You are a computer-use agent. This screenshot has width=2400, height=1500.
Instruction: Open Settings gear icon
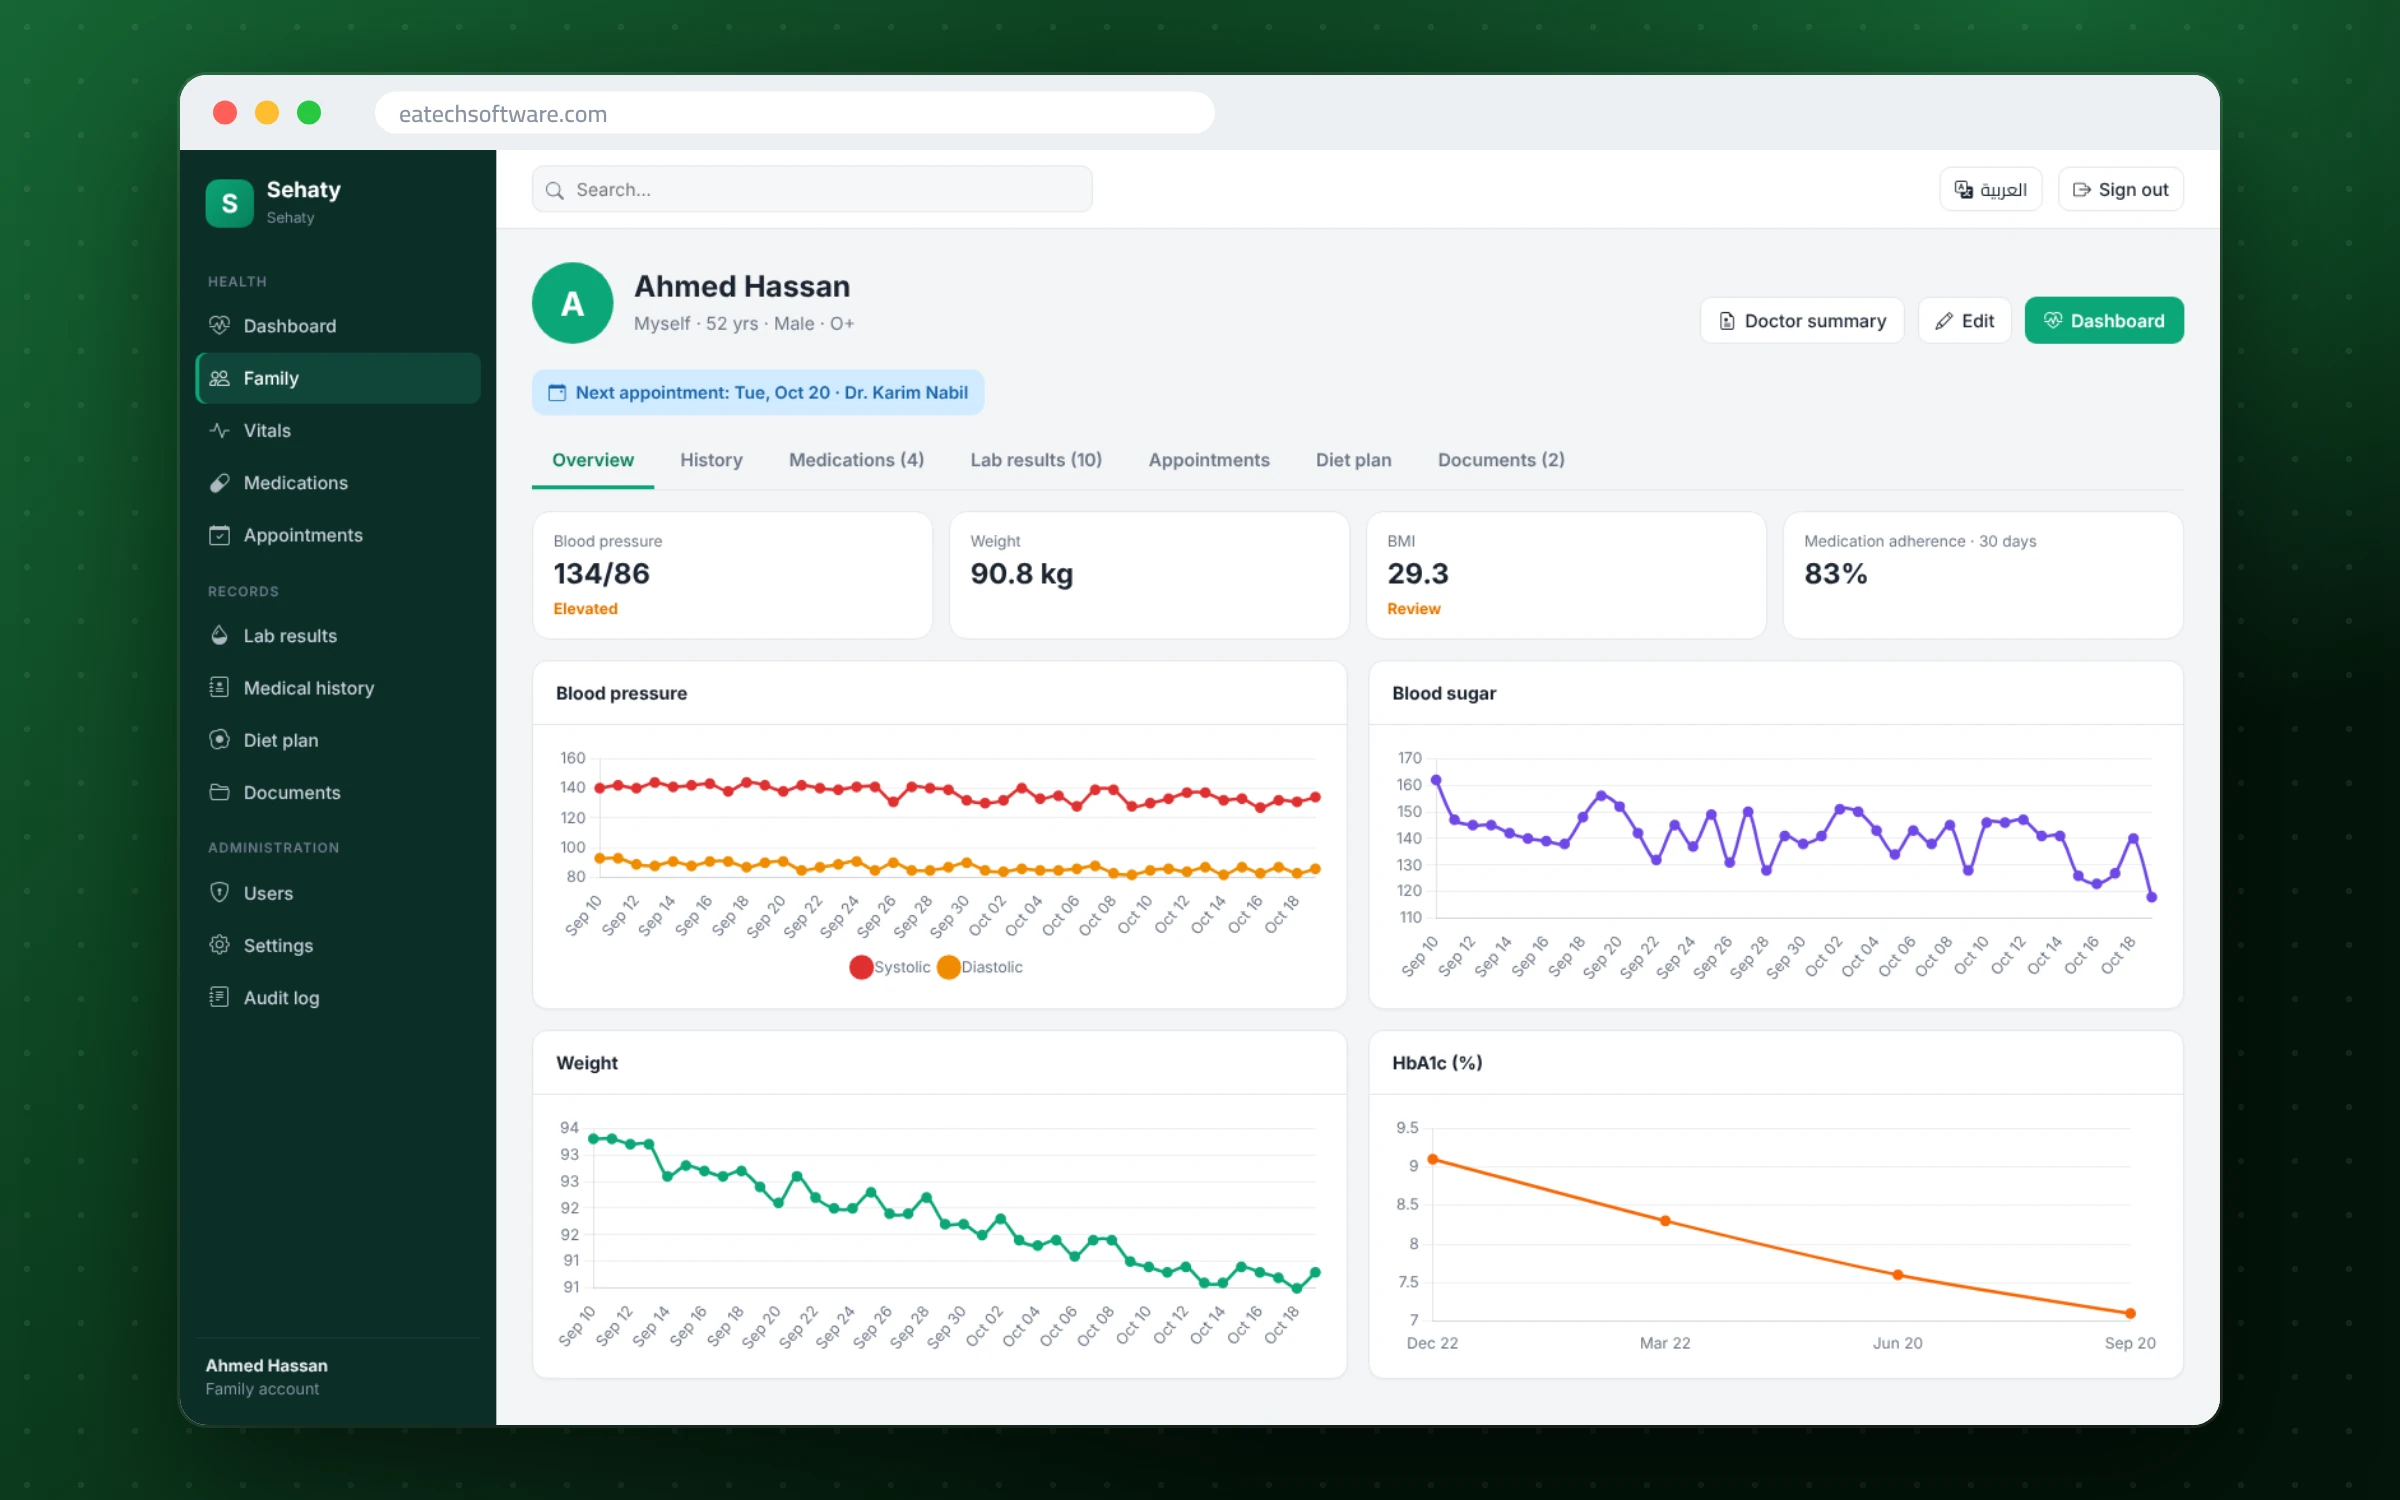click(x=219, y=945)
